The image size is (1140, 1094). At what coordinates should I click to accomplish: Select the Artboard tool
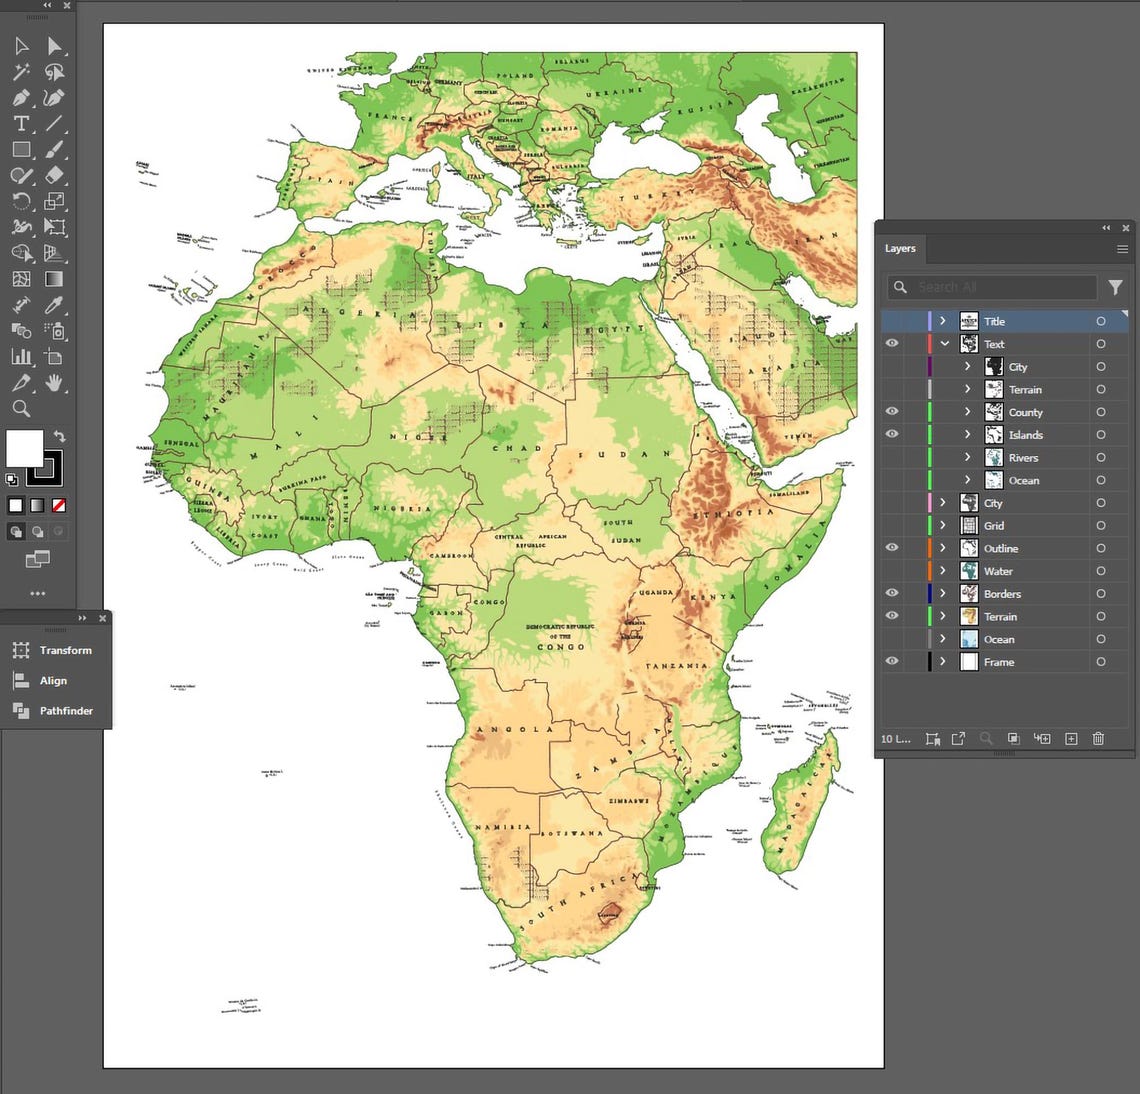click(x=55, y=357)
